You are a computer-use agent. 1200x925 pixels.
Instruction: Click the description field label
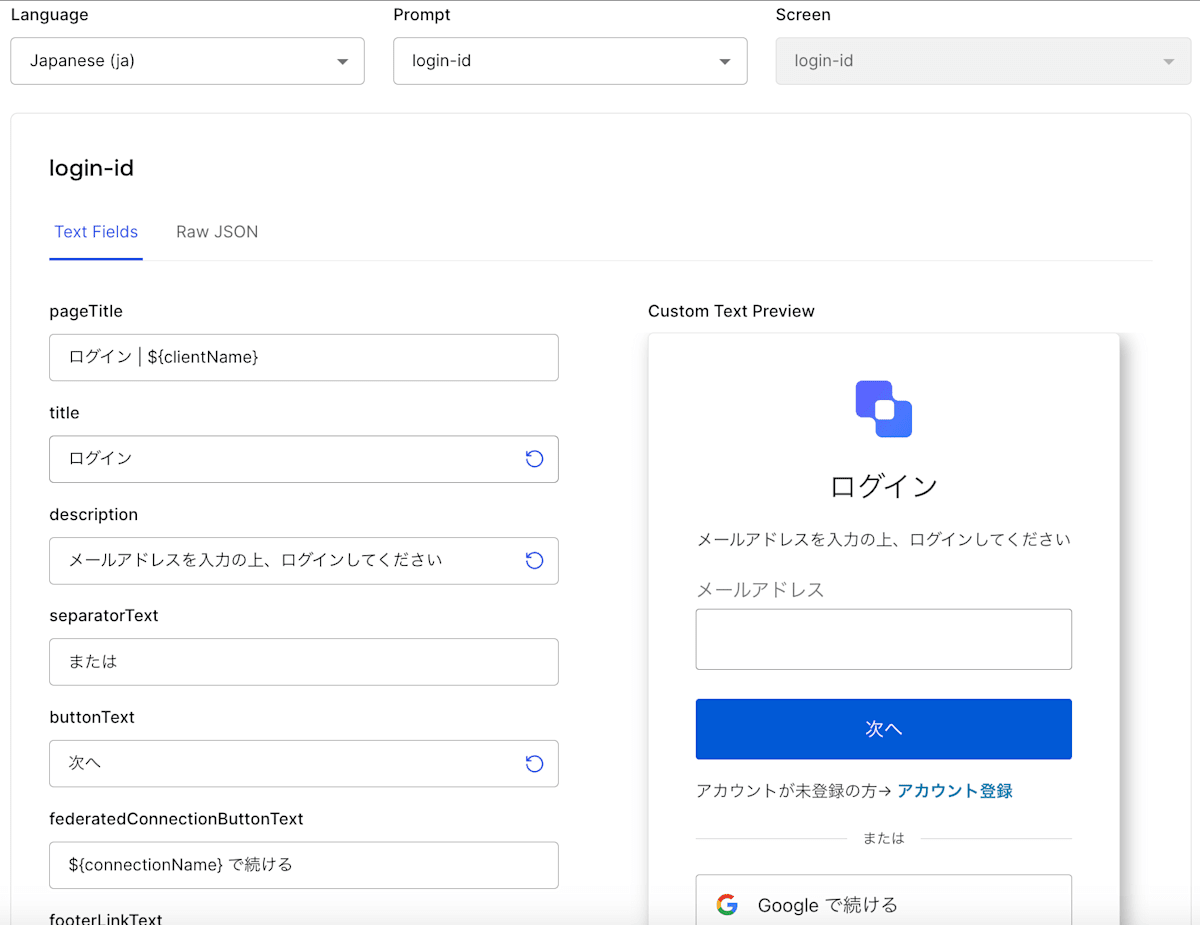94,514
